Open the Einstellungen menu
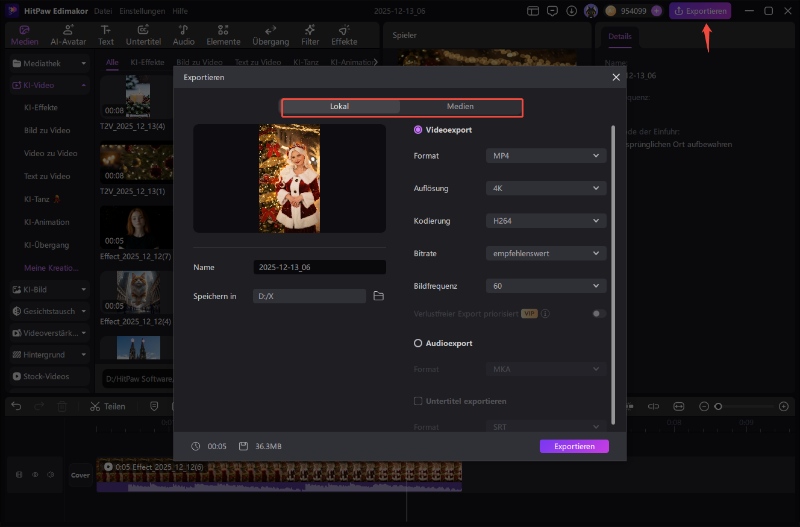The height and width of the screenshot is (527, 800). click(x=142, y=11)
